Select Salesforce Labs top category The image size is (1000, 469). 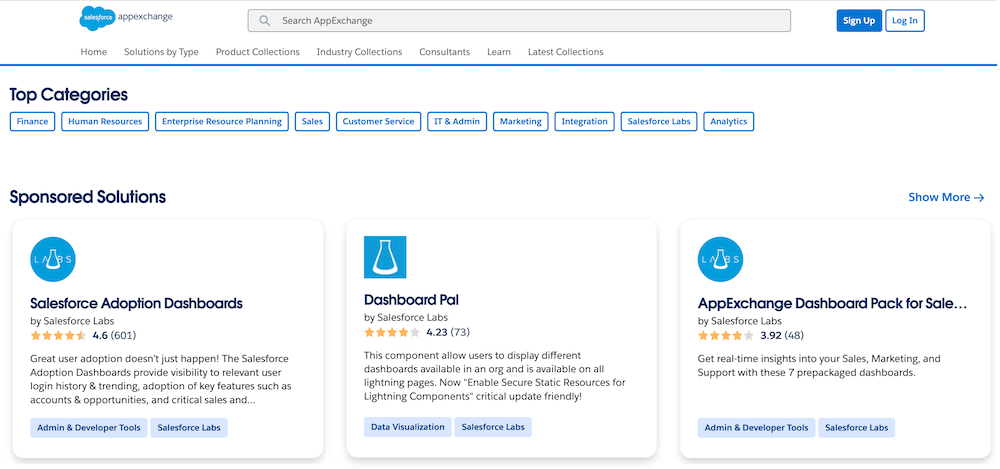[659, 121]
